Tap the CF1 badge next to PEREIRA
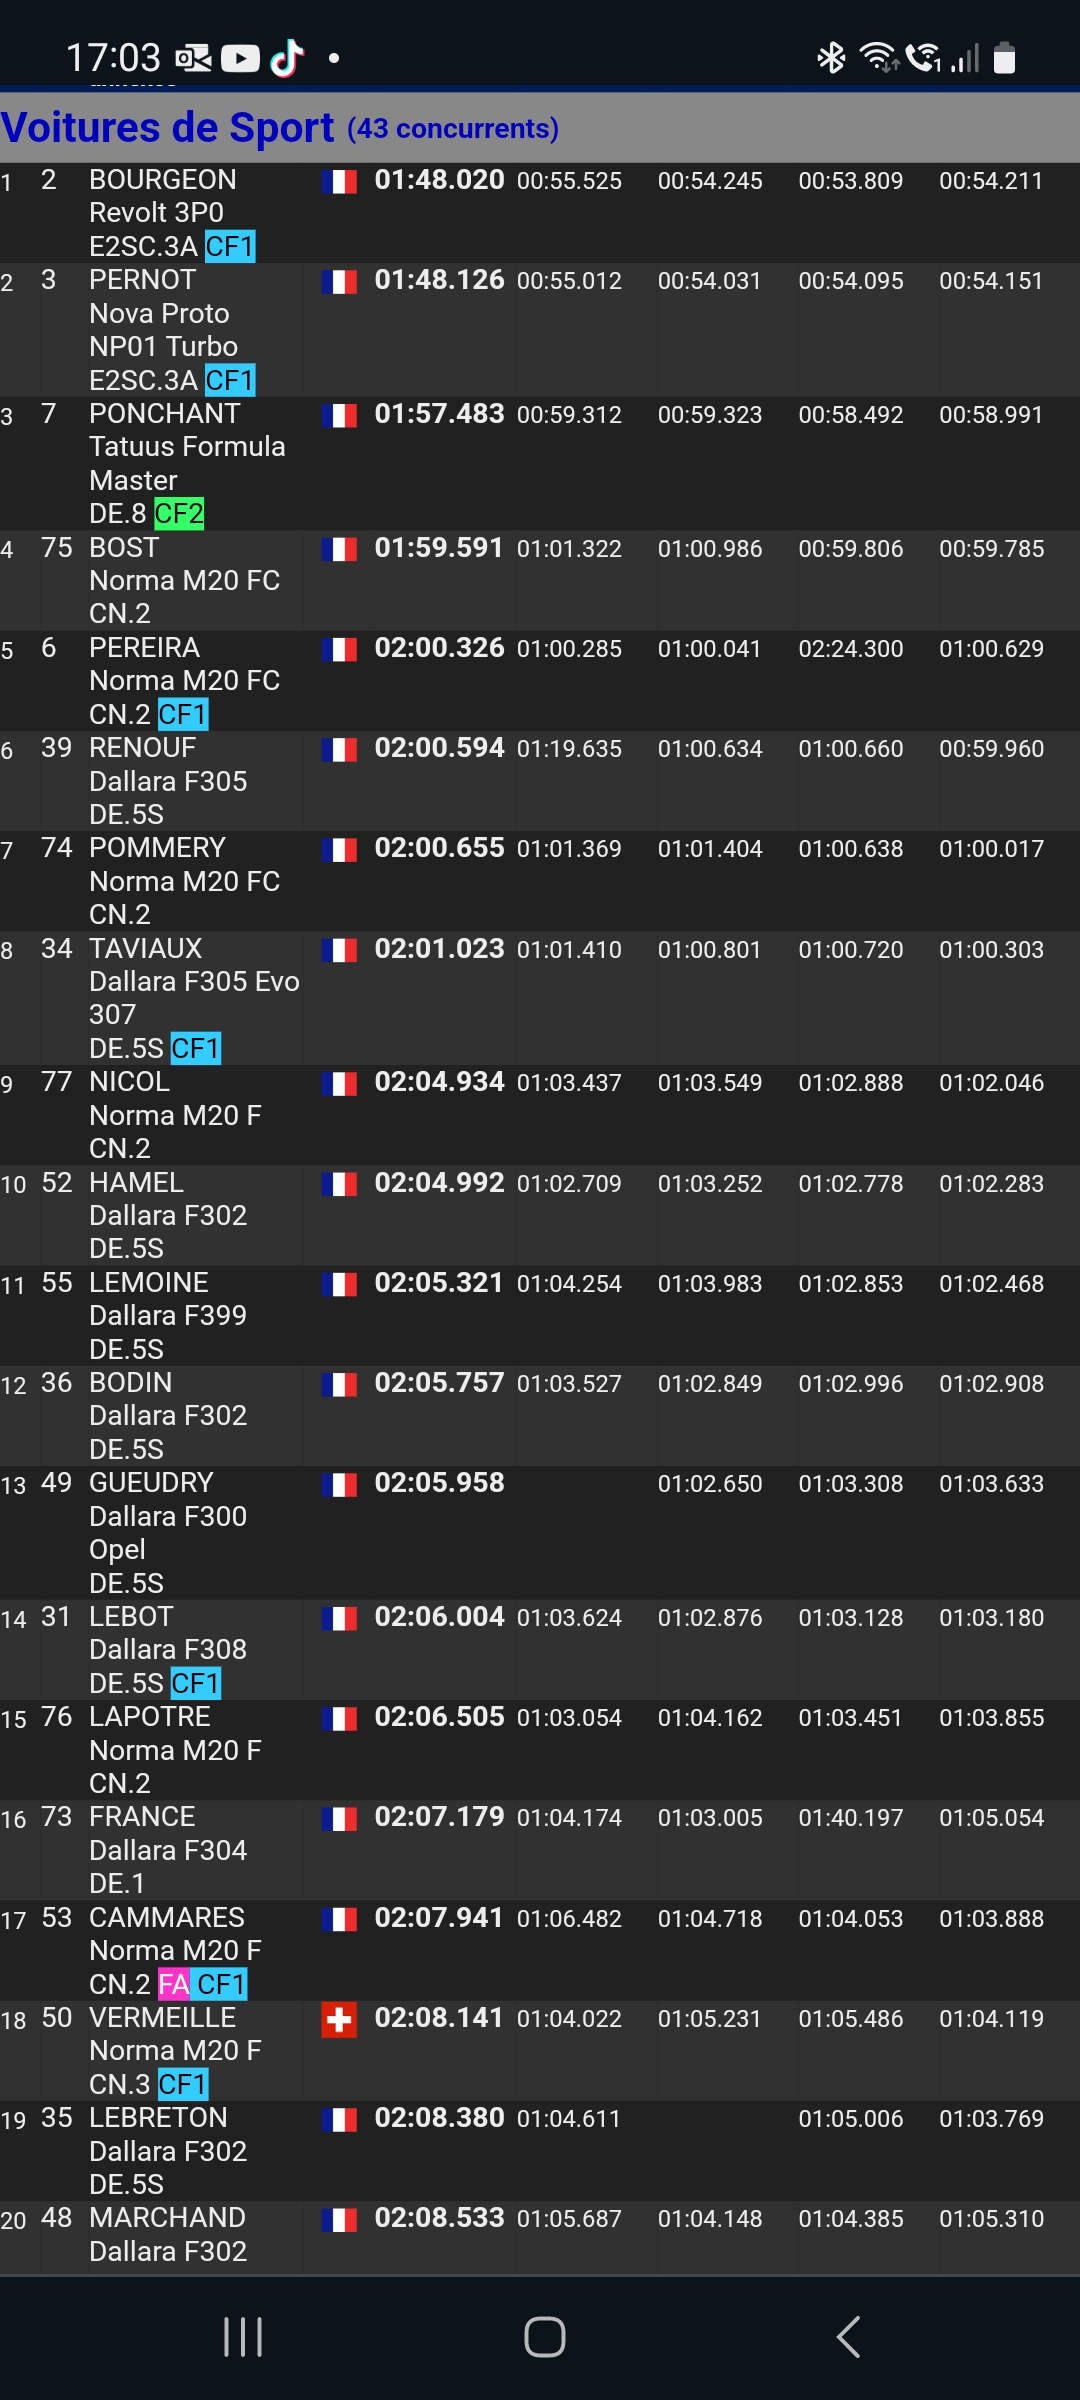Image resolution: width=1080 pixels, height=2400 pixels. coord(183,714)
